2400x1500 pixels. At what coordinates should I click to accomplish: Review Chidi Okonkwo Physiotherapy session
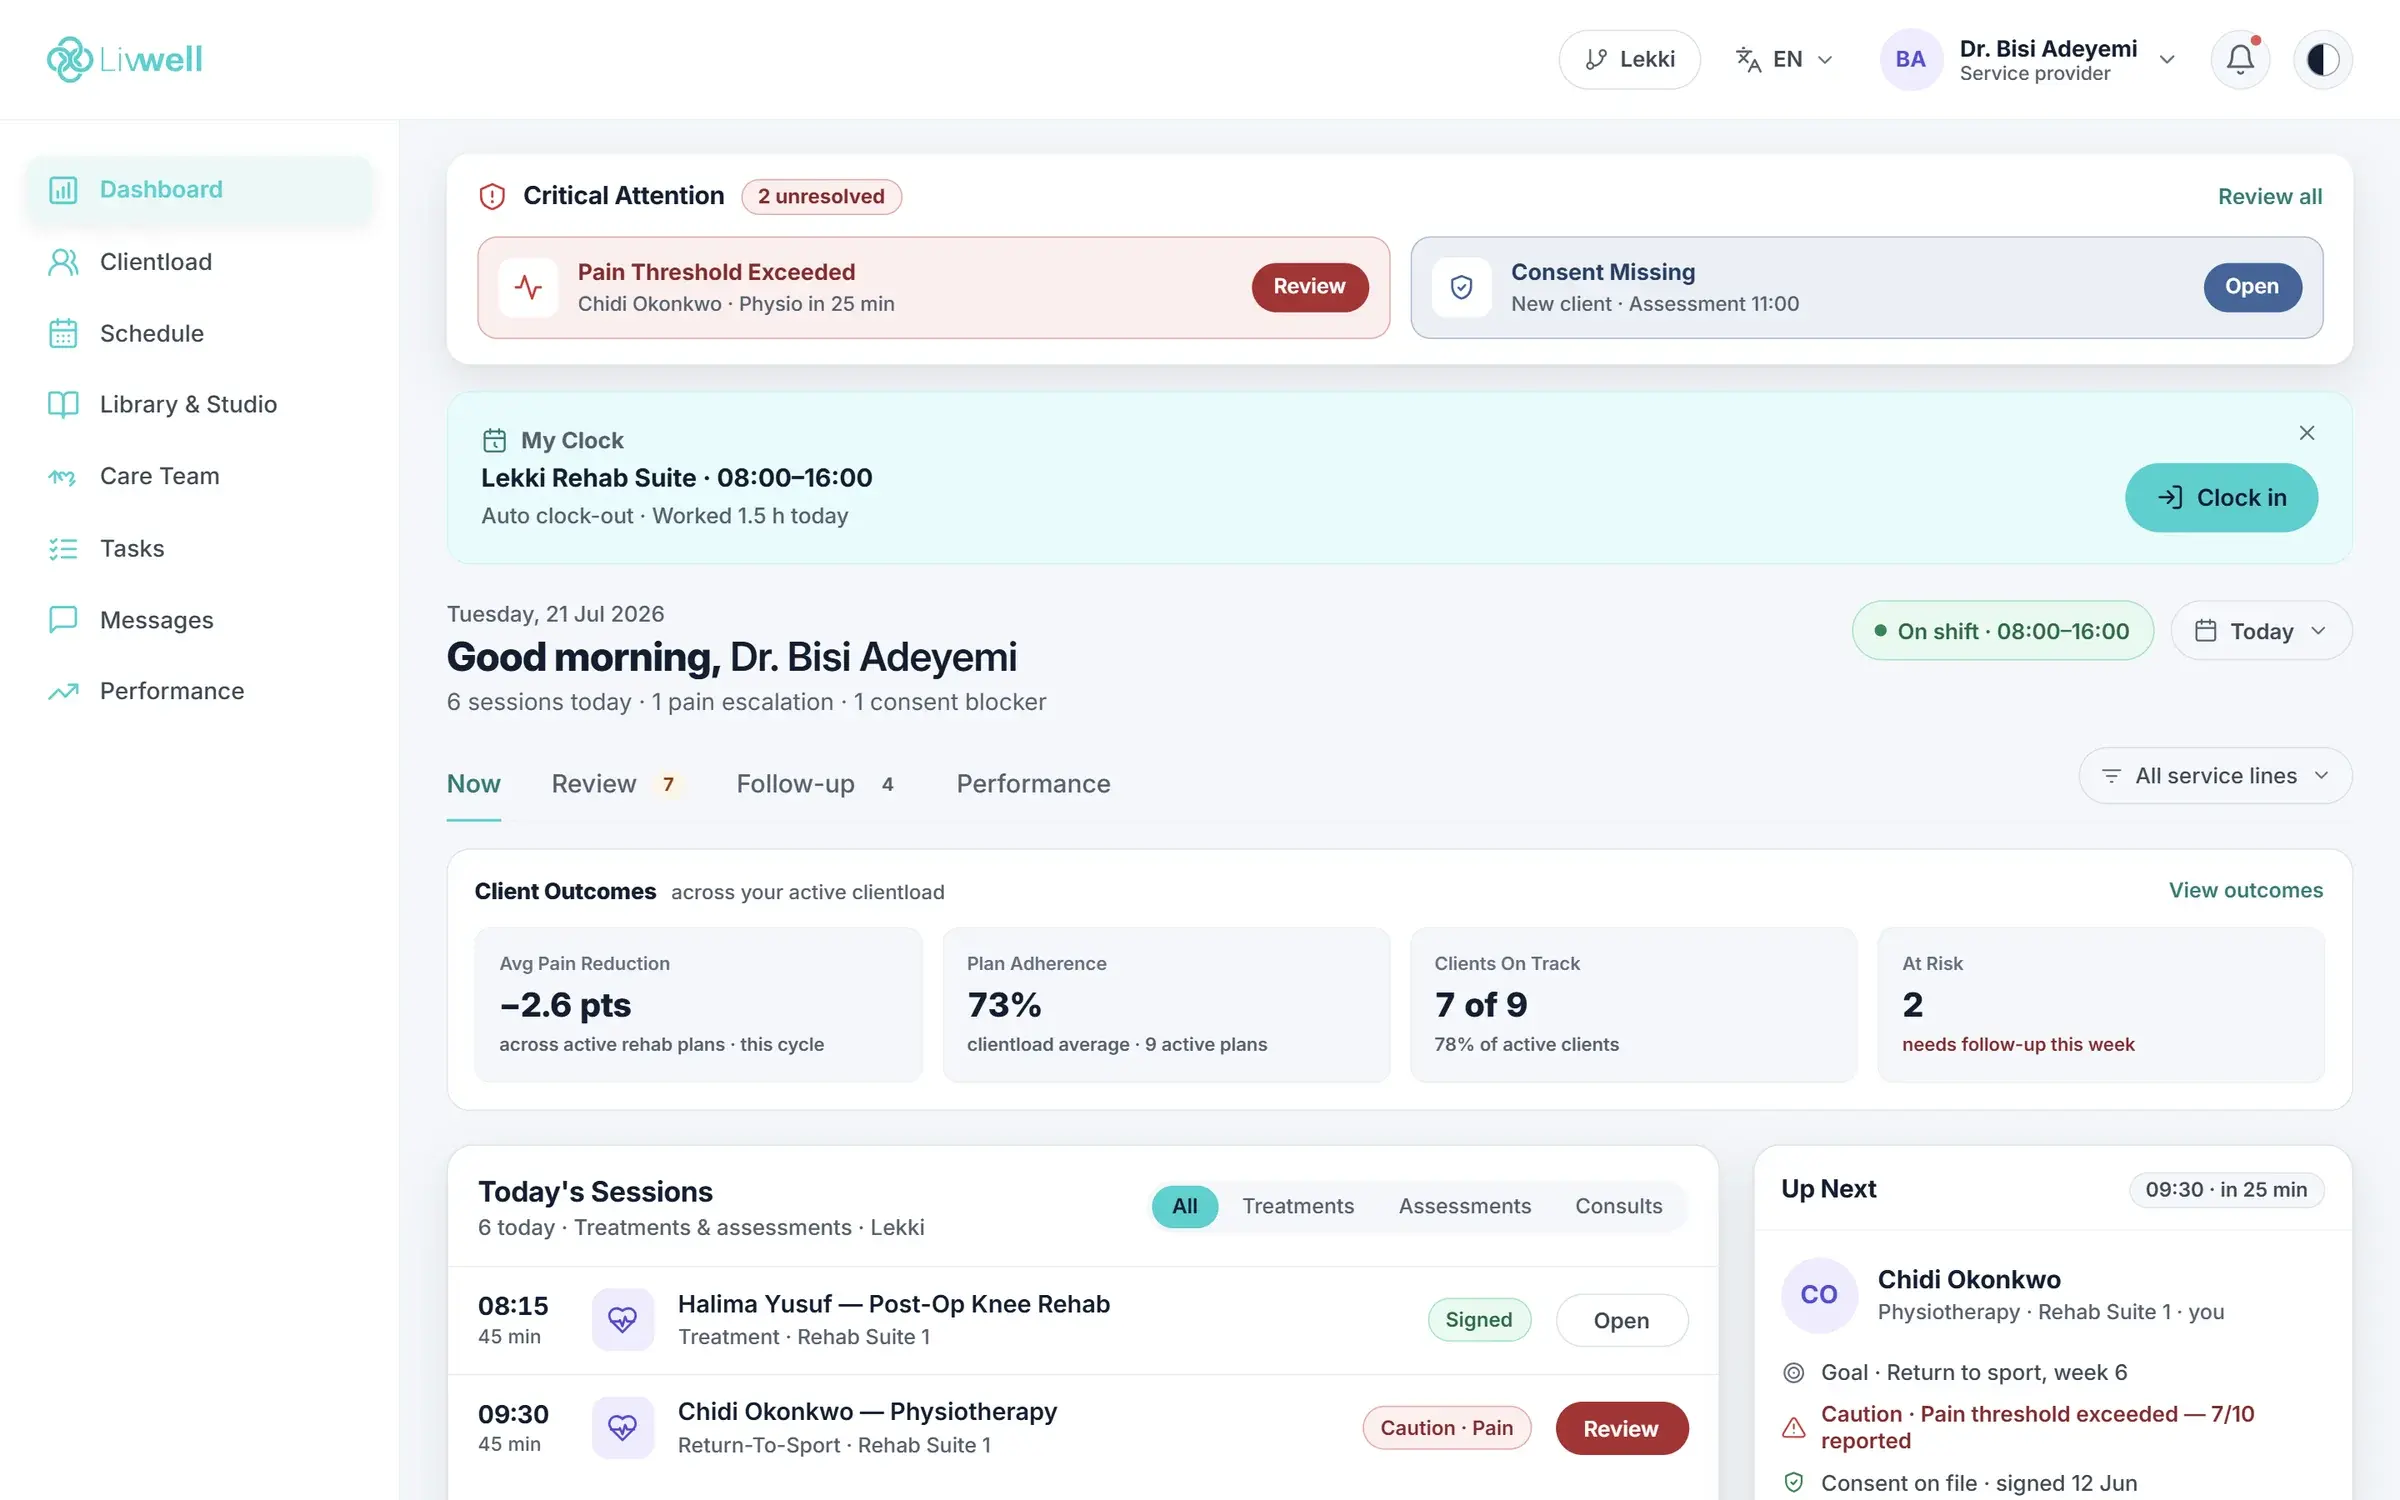click(x=1621, y=1428)
